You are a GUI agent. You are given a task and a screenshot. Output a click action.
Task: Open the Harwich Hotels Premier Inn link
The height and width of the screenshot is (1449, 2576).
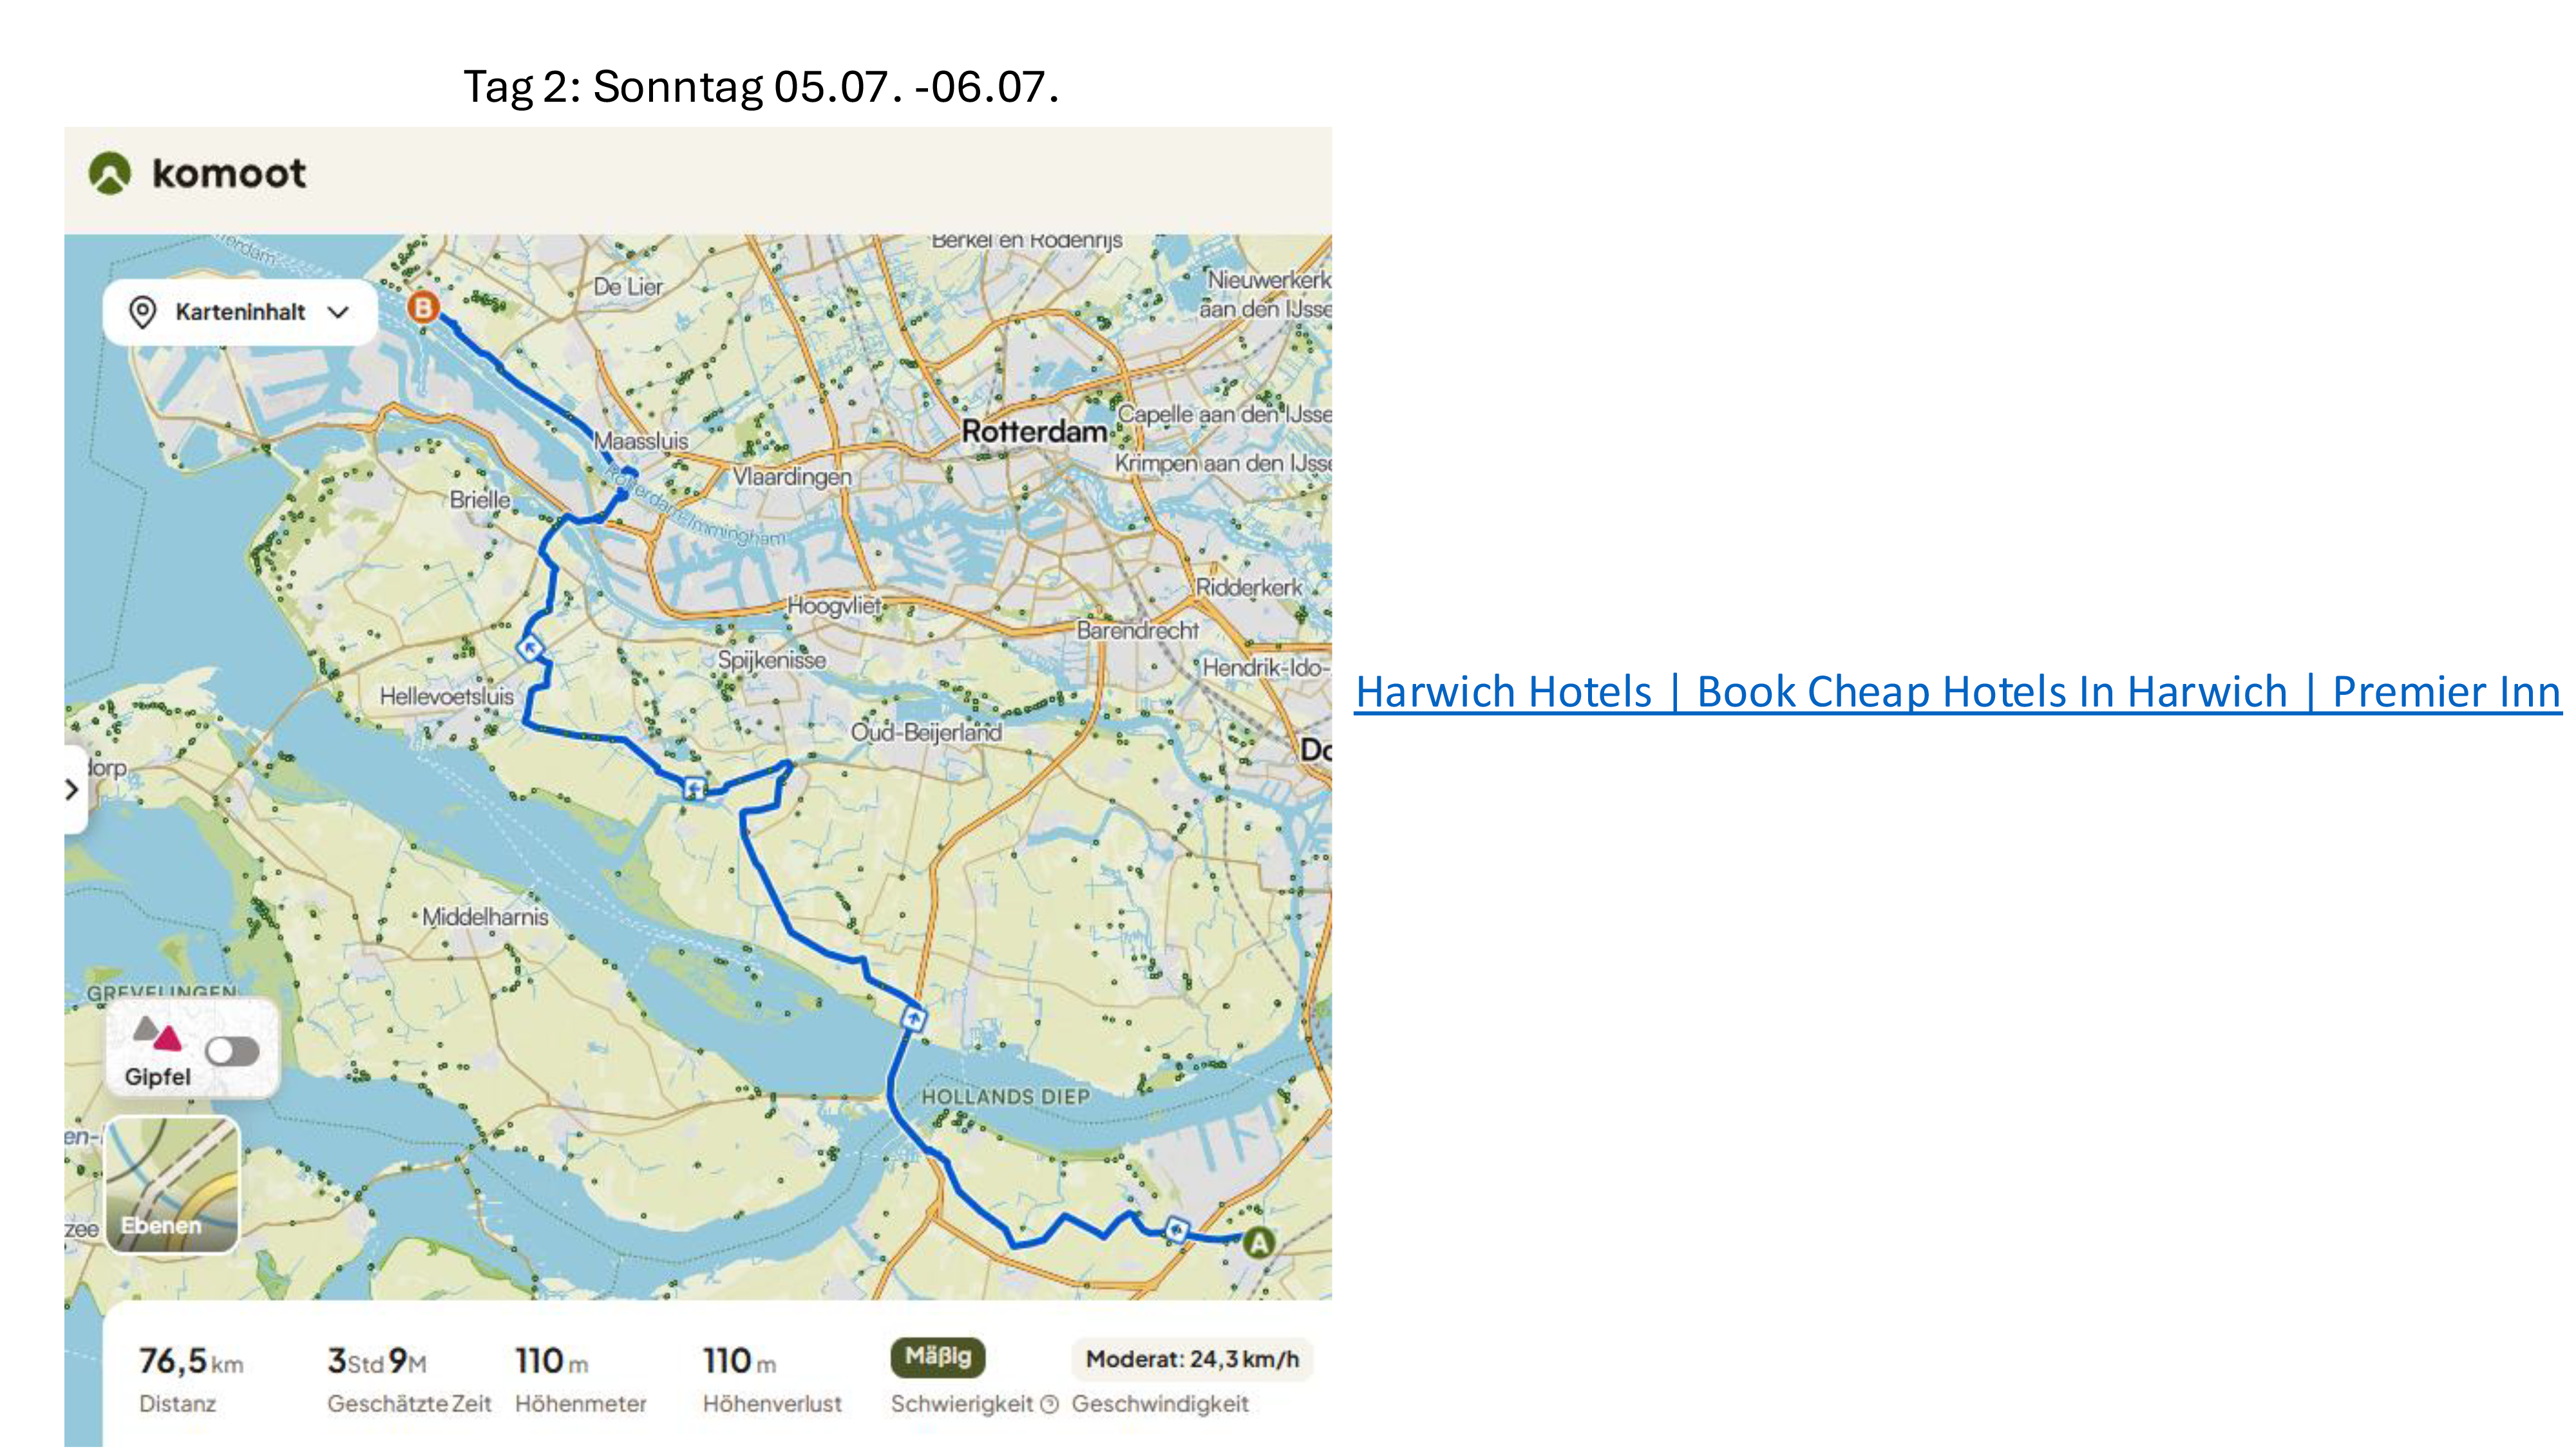click(x=1958, y=692)
